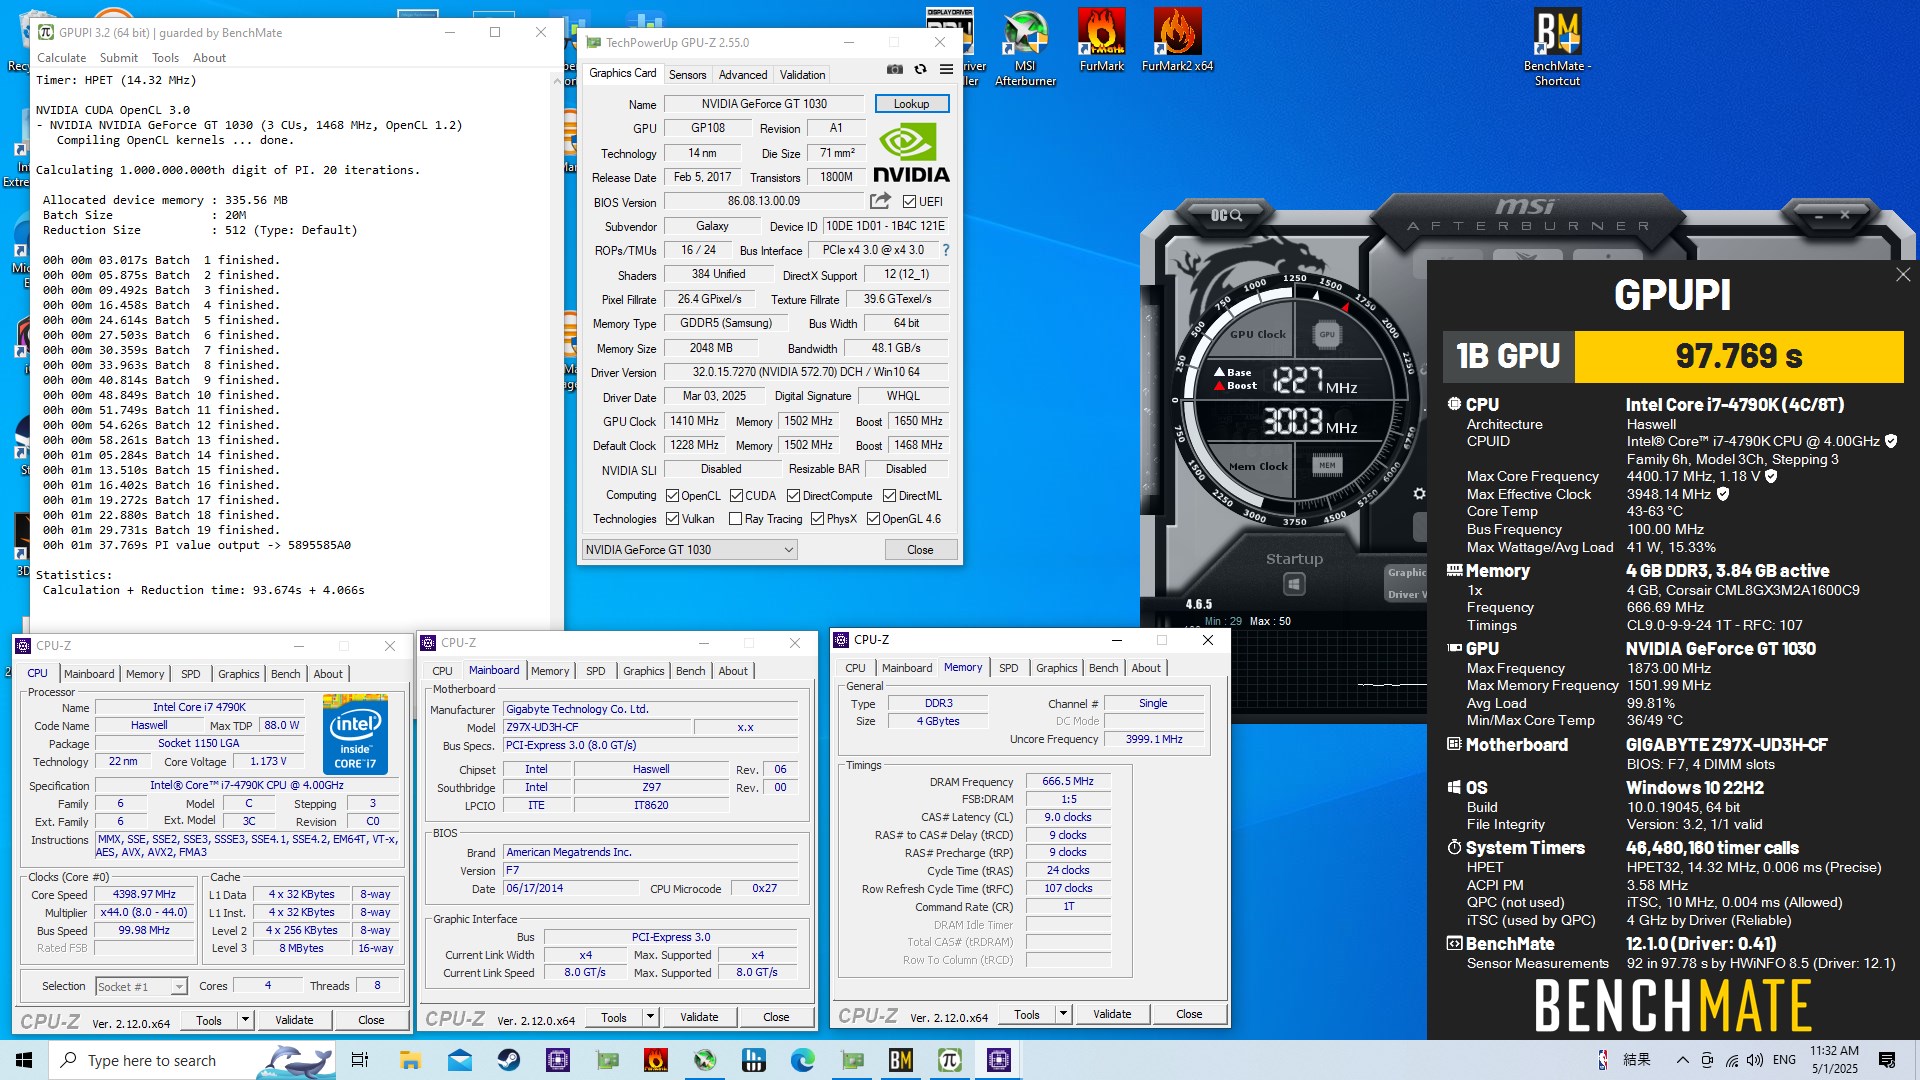Open SPD tab in CPU-Z Mainboard window
This screenshot has width=1920, height=1080.
pyautogui.click(x=595, y=671)
